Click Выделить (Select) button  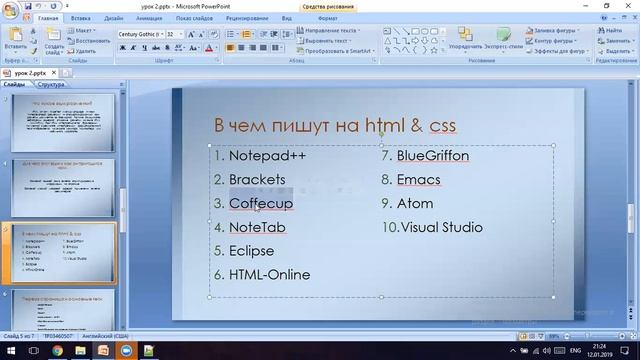click(616, 51)
